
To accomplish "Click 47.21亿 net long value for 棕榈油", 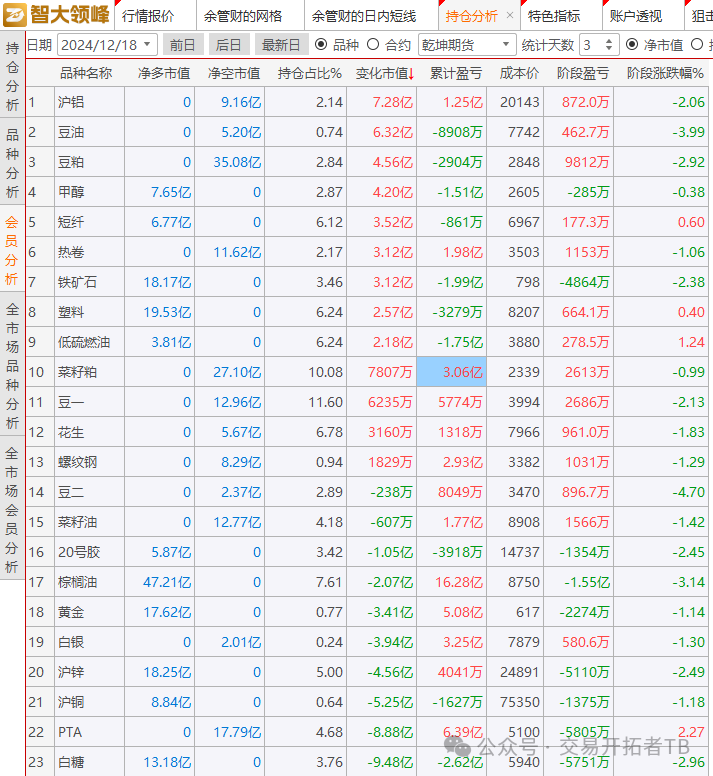I will [167, 582].
